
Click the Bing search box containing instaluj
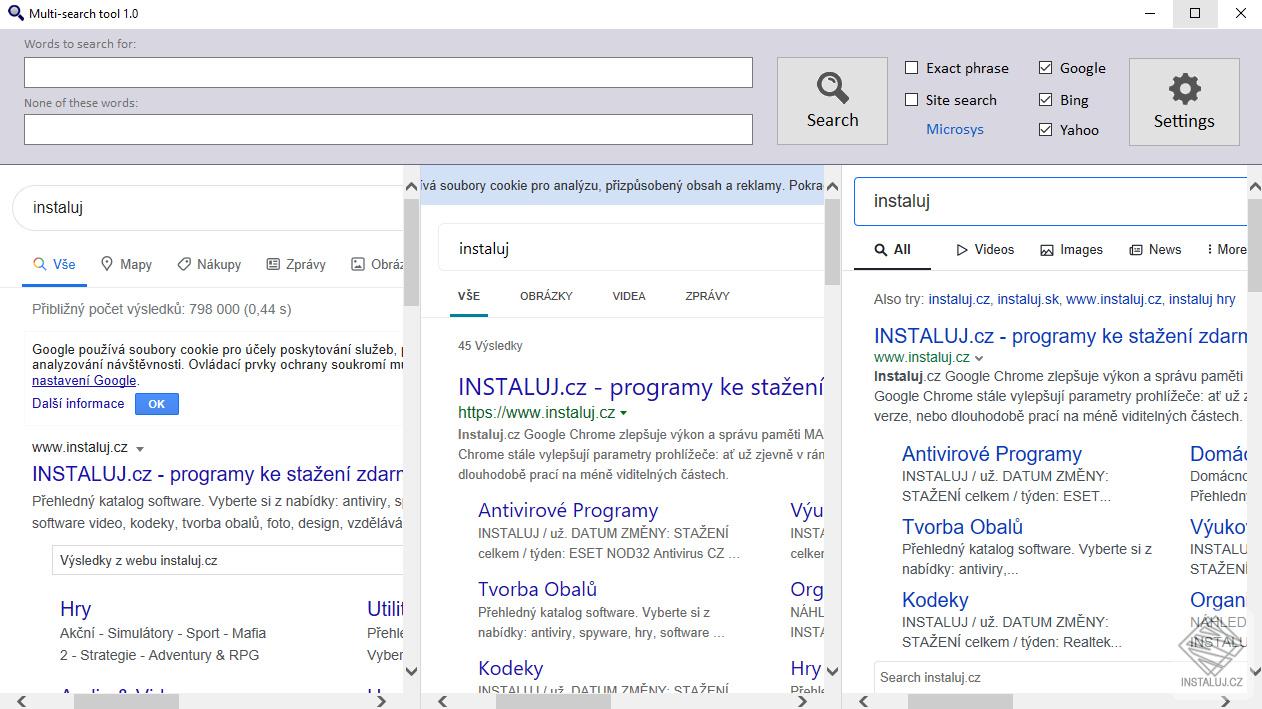[632, 248]
